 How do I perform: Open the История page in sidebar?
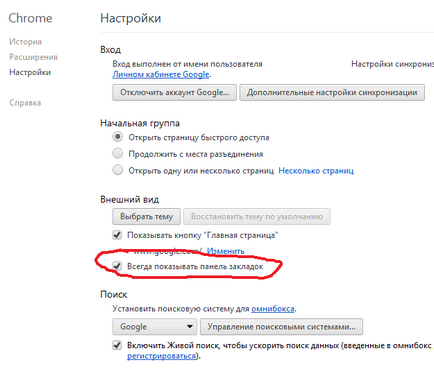tap(25, 42)
